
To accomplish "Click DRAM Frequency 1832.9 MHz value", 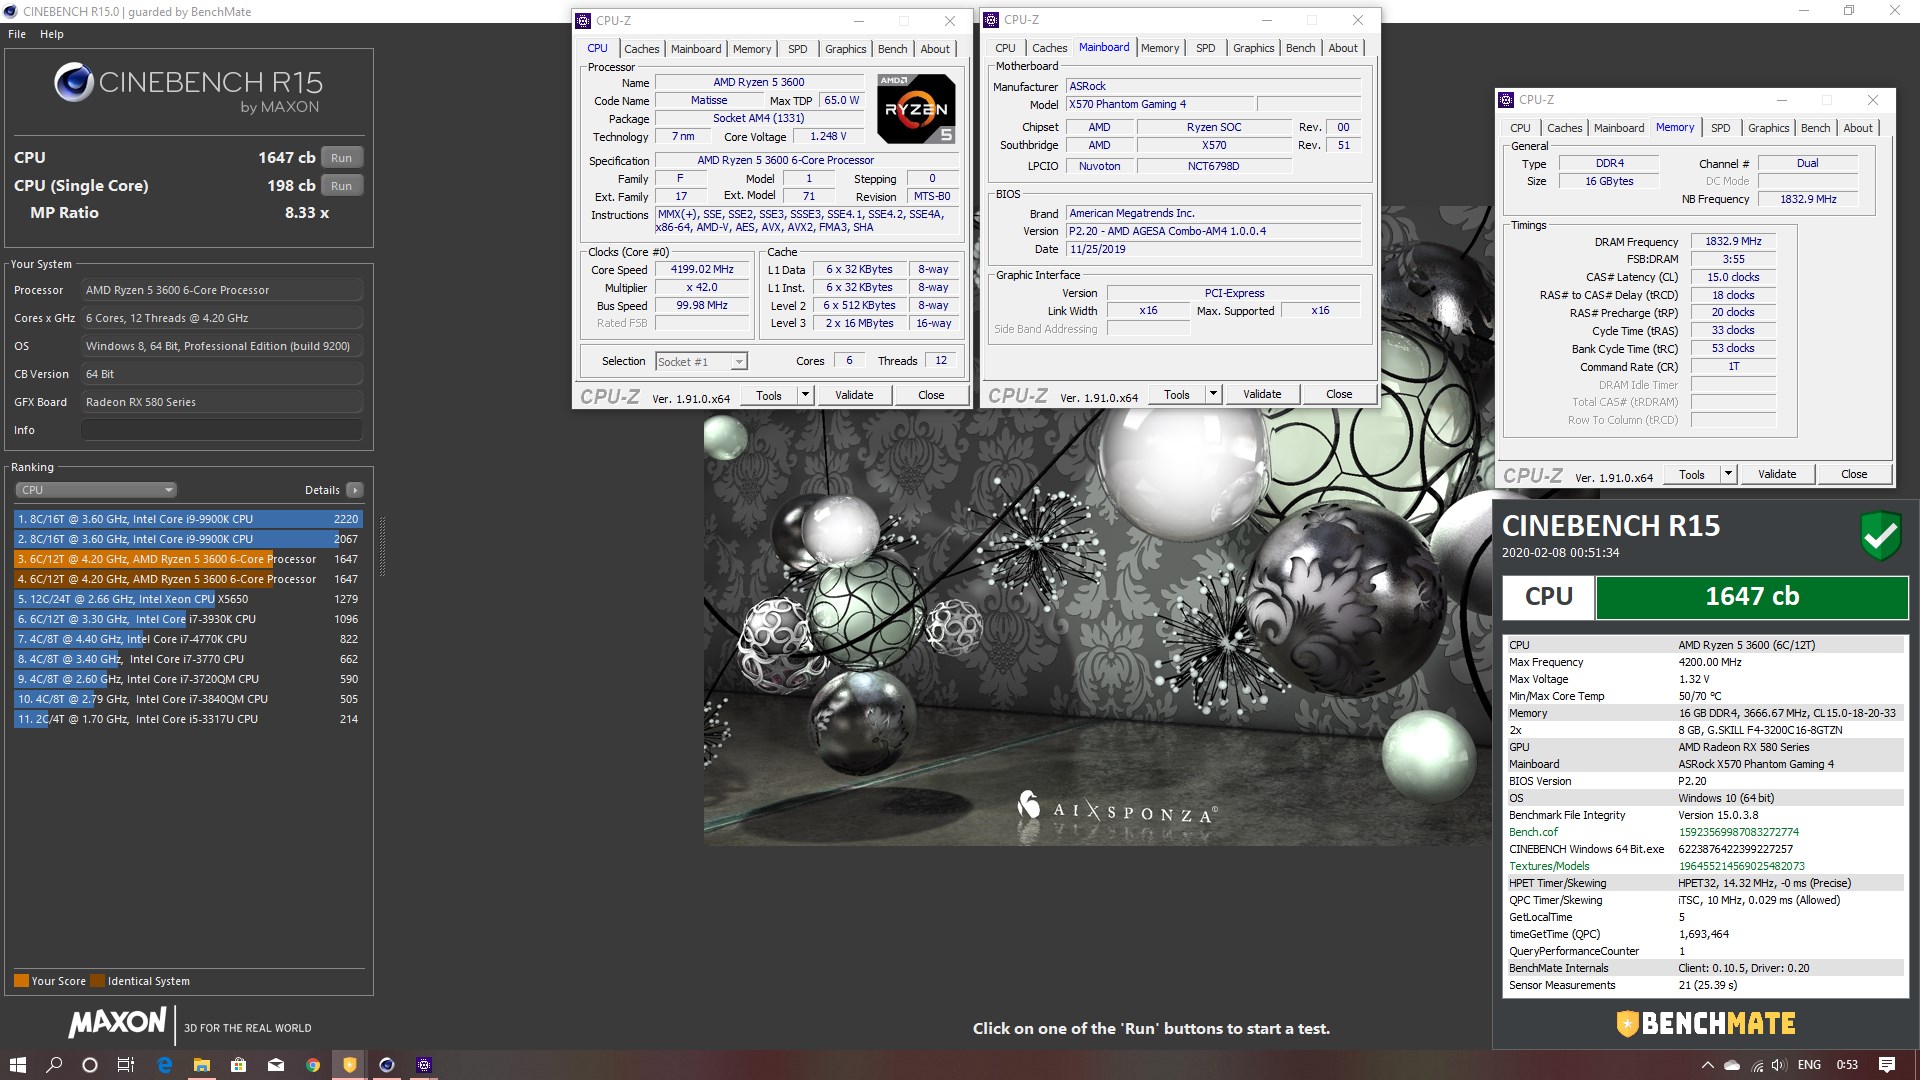I will pyautogui.click(x=1733, y=242).
